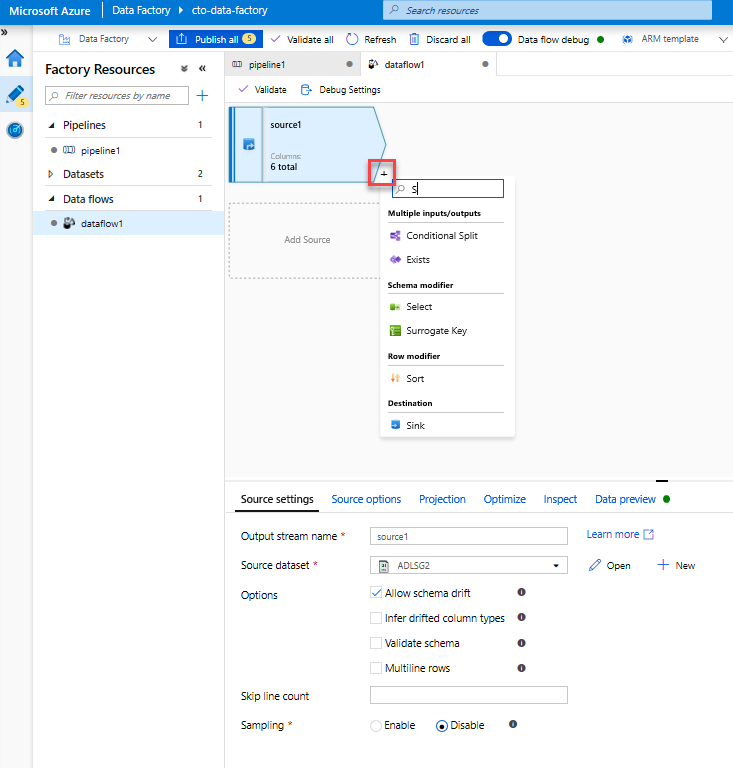Screen dimensions: 733x768
Task: Collapse the Data flows tree section
Action: tap(51, 199)
